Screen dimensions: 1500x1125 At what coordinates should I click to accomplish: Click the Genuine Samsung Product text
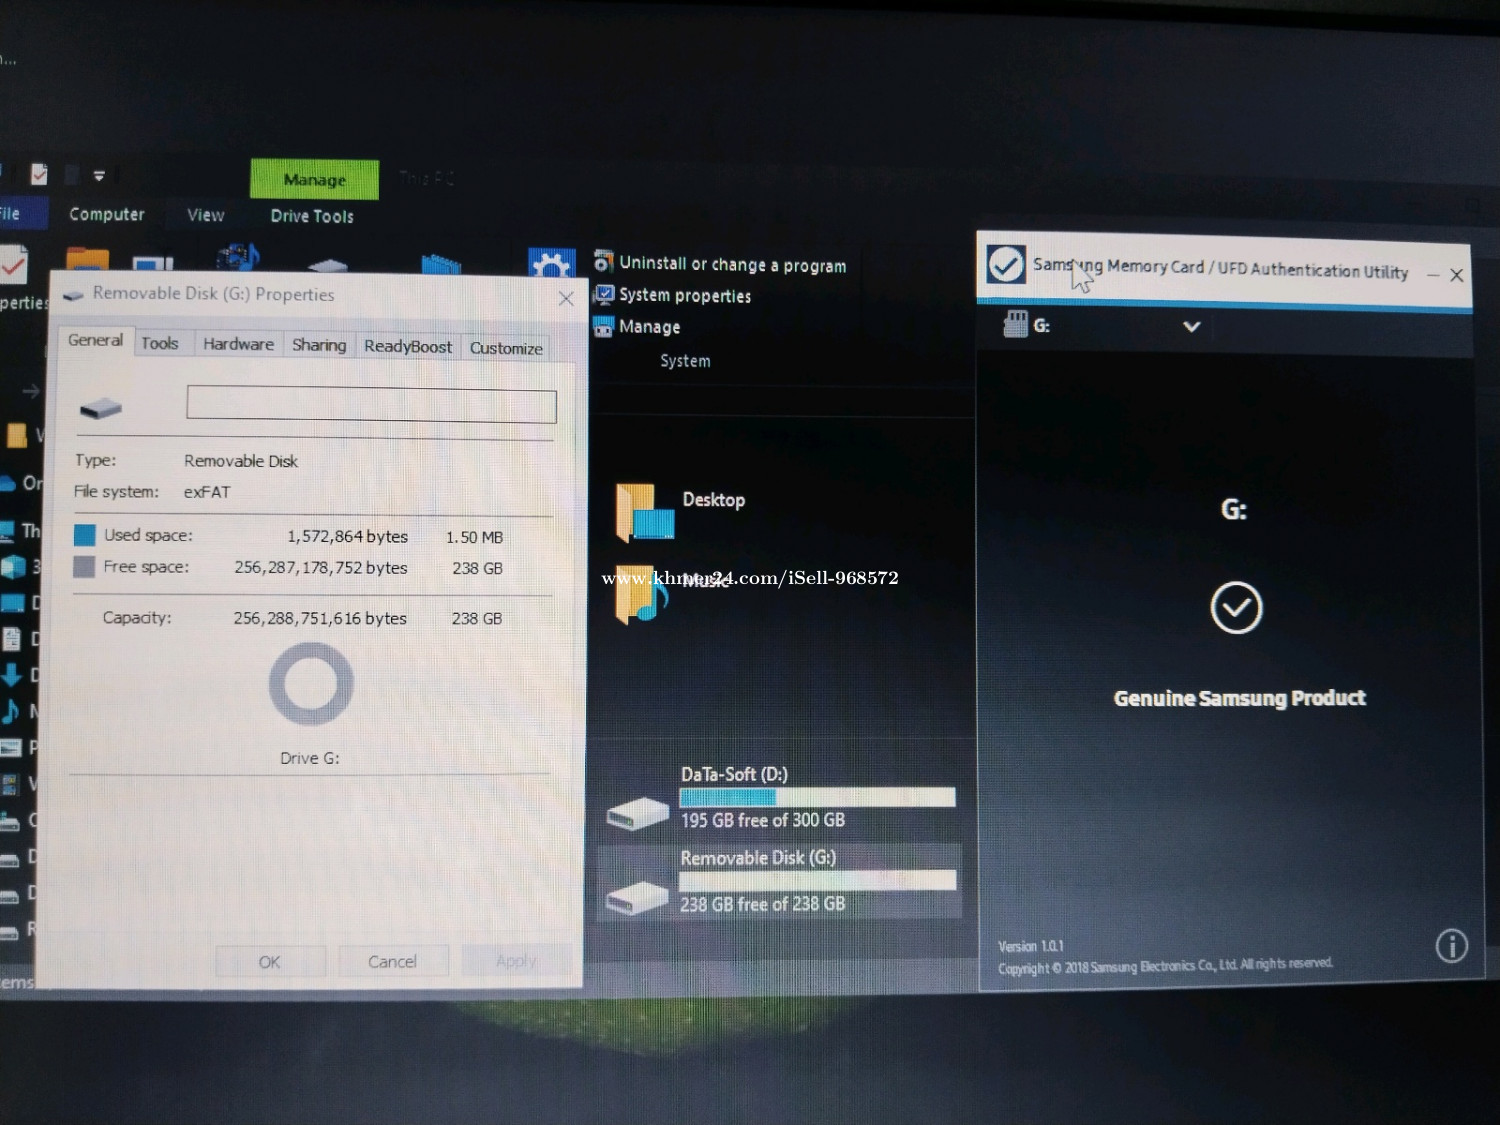click(1239, 698)
